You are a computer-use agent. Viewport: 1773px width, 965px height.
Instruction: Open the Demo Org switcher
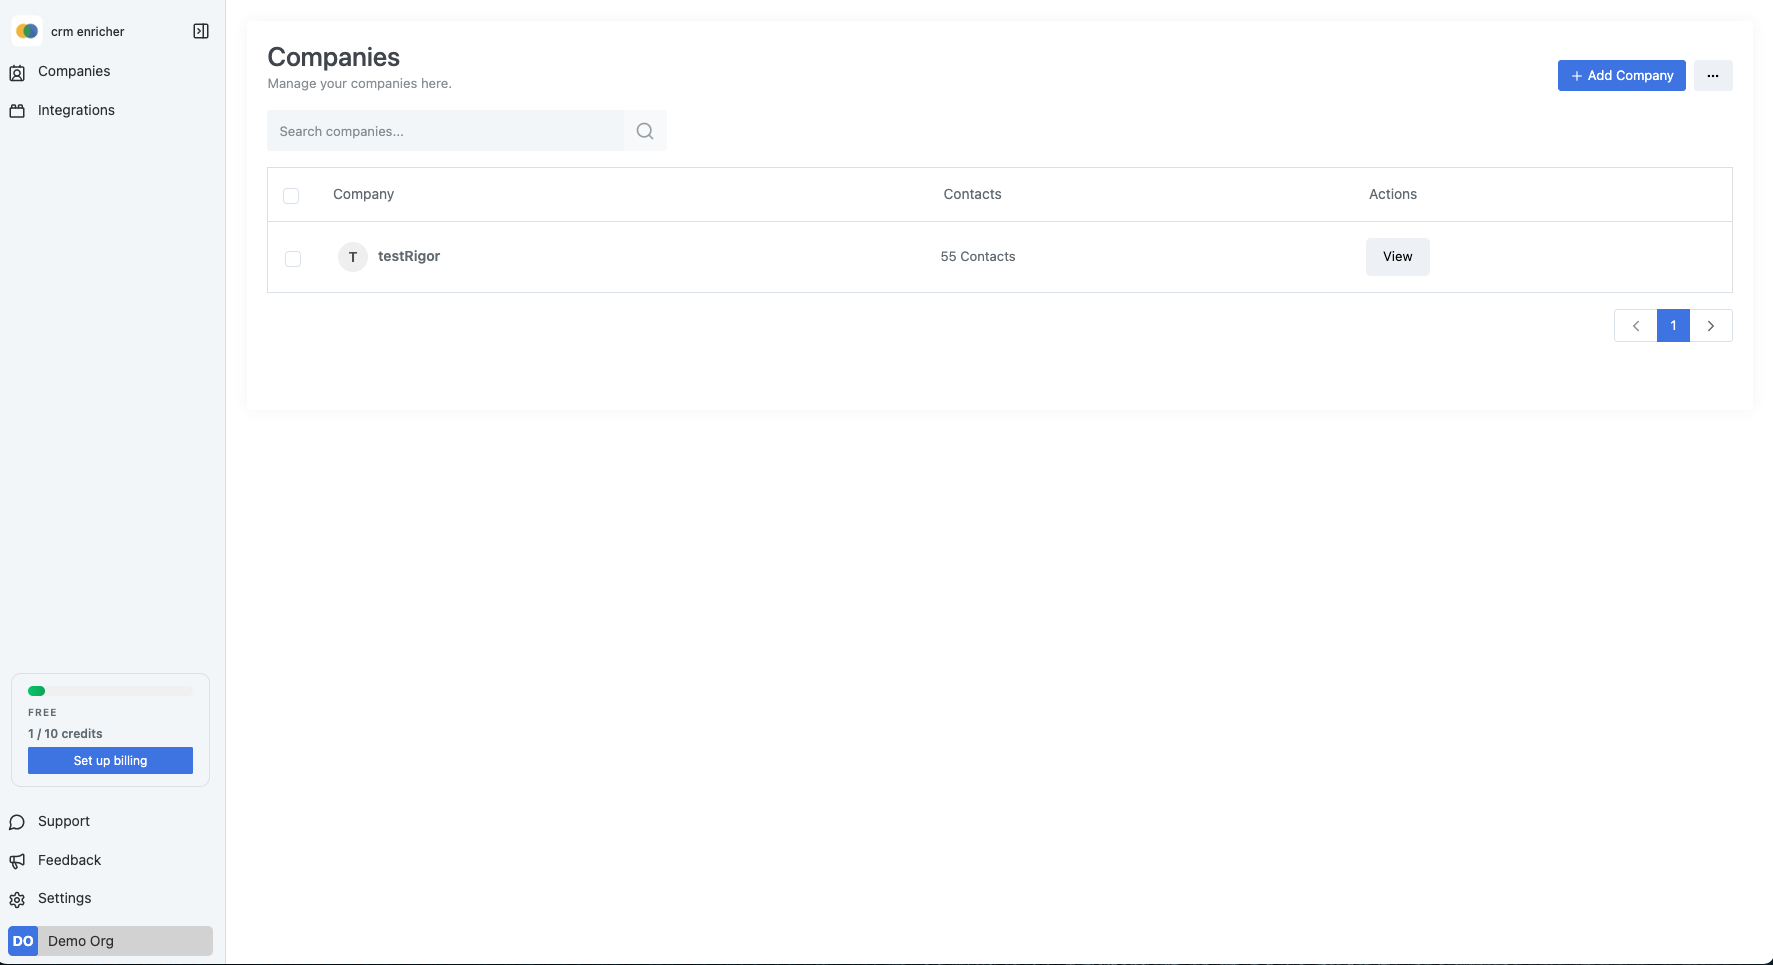tap(110, 941)
